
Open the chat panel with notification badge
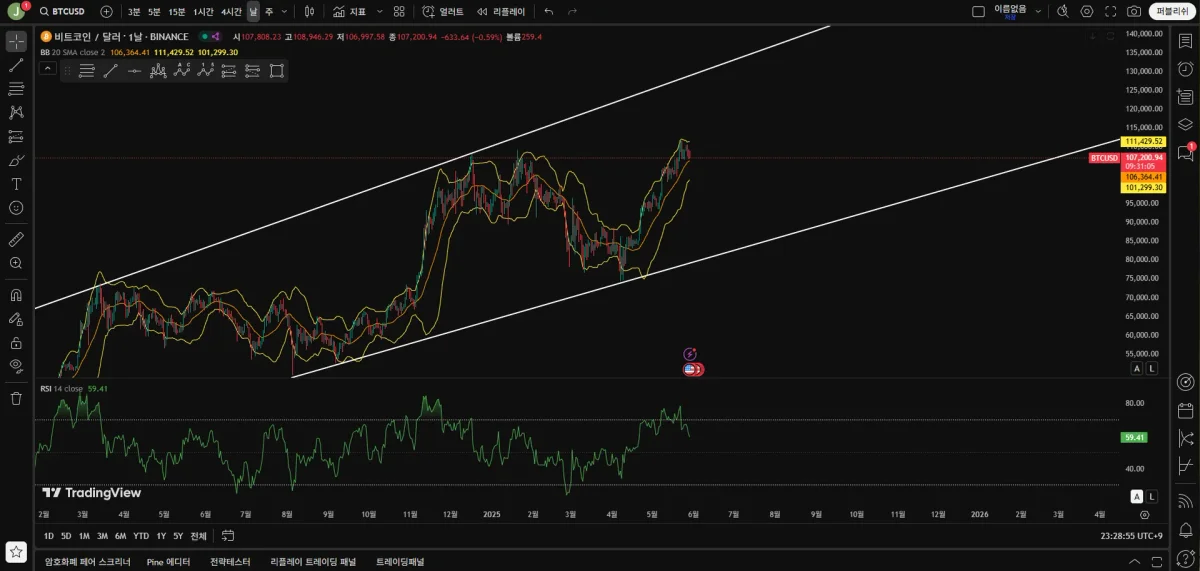(1185, 153)
